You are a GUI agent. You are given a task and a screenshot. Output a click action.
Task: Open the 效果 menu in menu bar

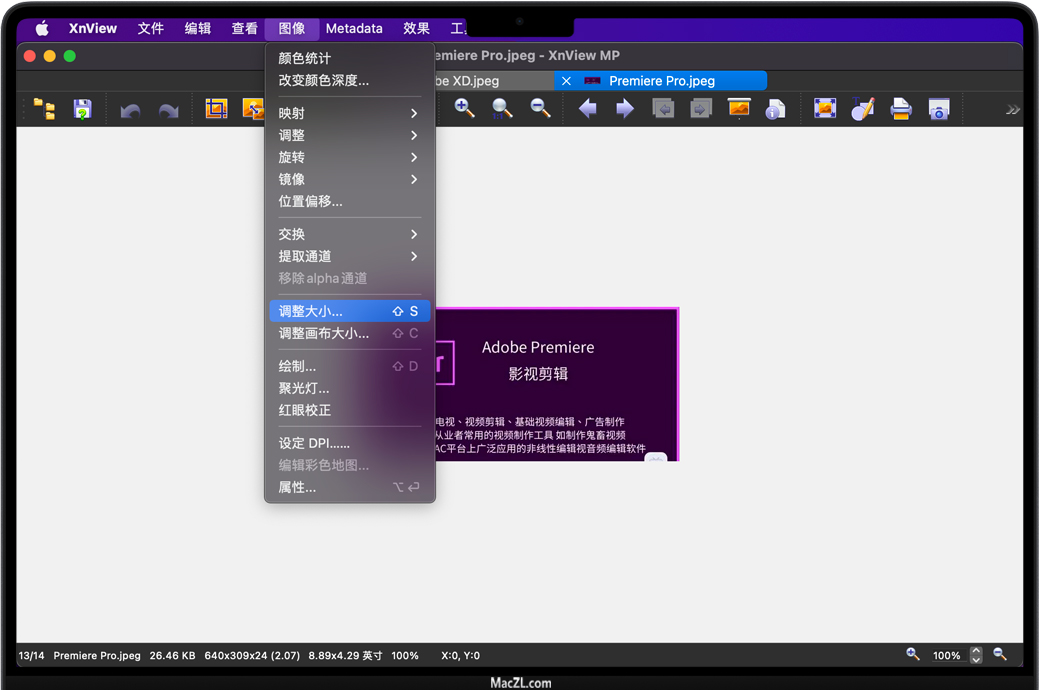click(x=416, y=28)
